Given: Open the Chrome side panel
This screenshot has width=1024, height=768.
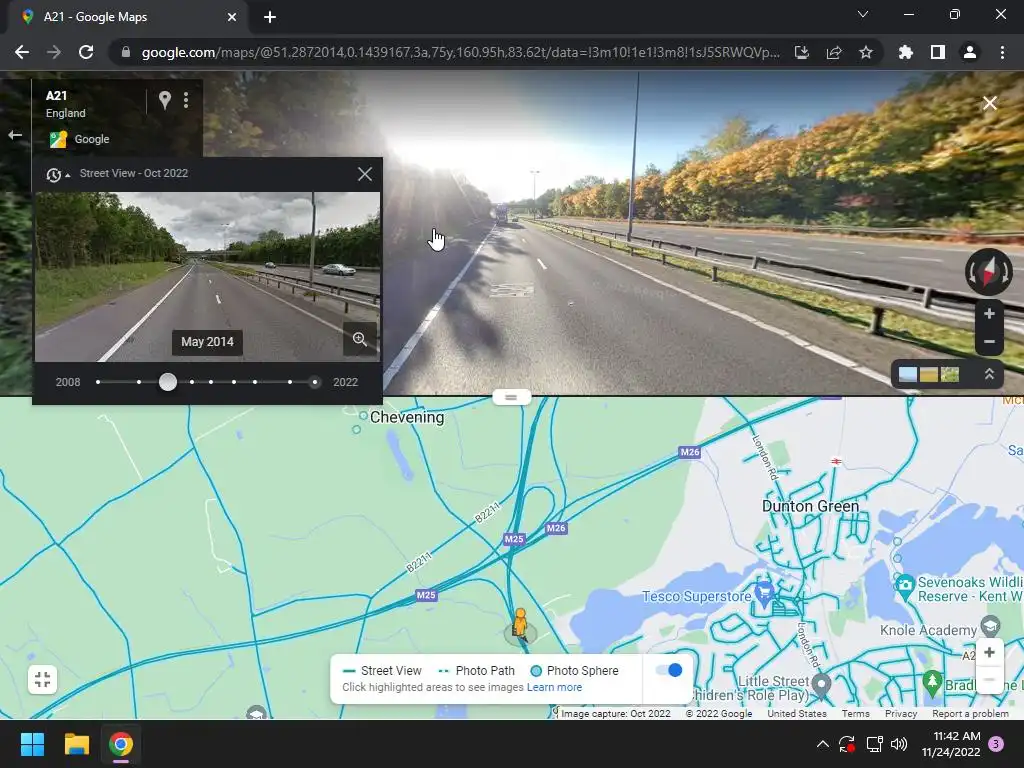Looking at the screenshot, I should [x=938, y=52].
